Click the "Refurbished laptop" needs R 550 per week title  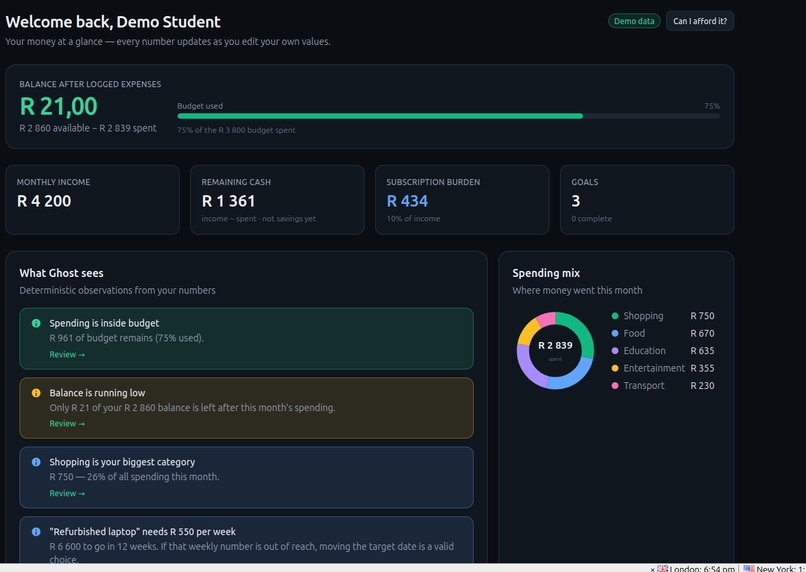pos(142,532)
